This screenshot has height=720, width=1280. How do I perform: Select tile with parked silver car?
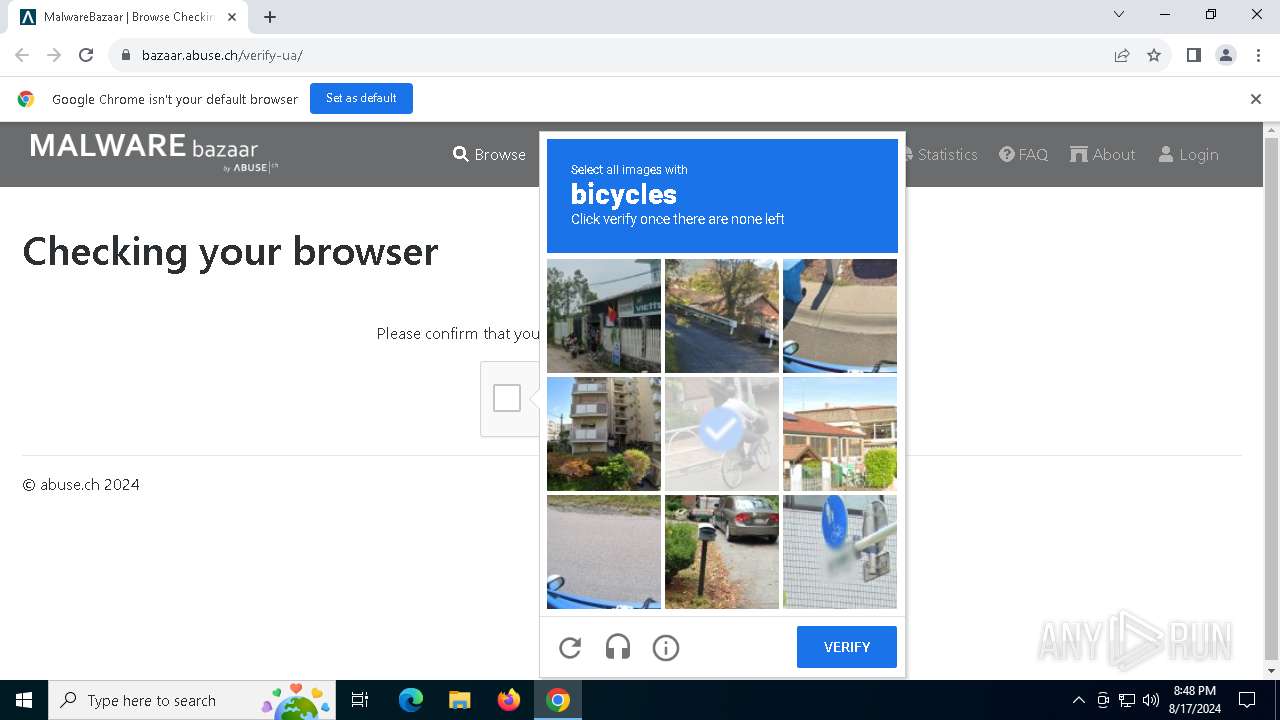click(722, 552)
